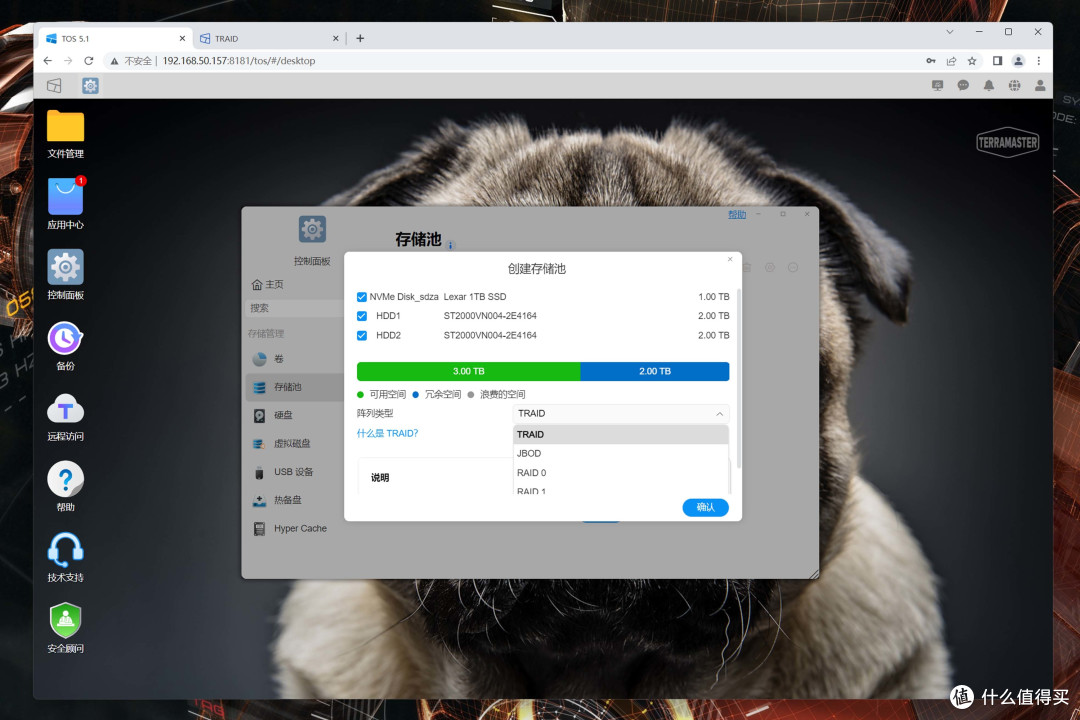
Task: Open the Chrome tab search chevron
Action: click(x=950, y=32)
